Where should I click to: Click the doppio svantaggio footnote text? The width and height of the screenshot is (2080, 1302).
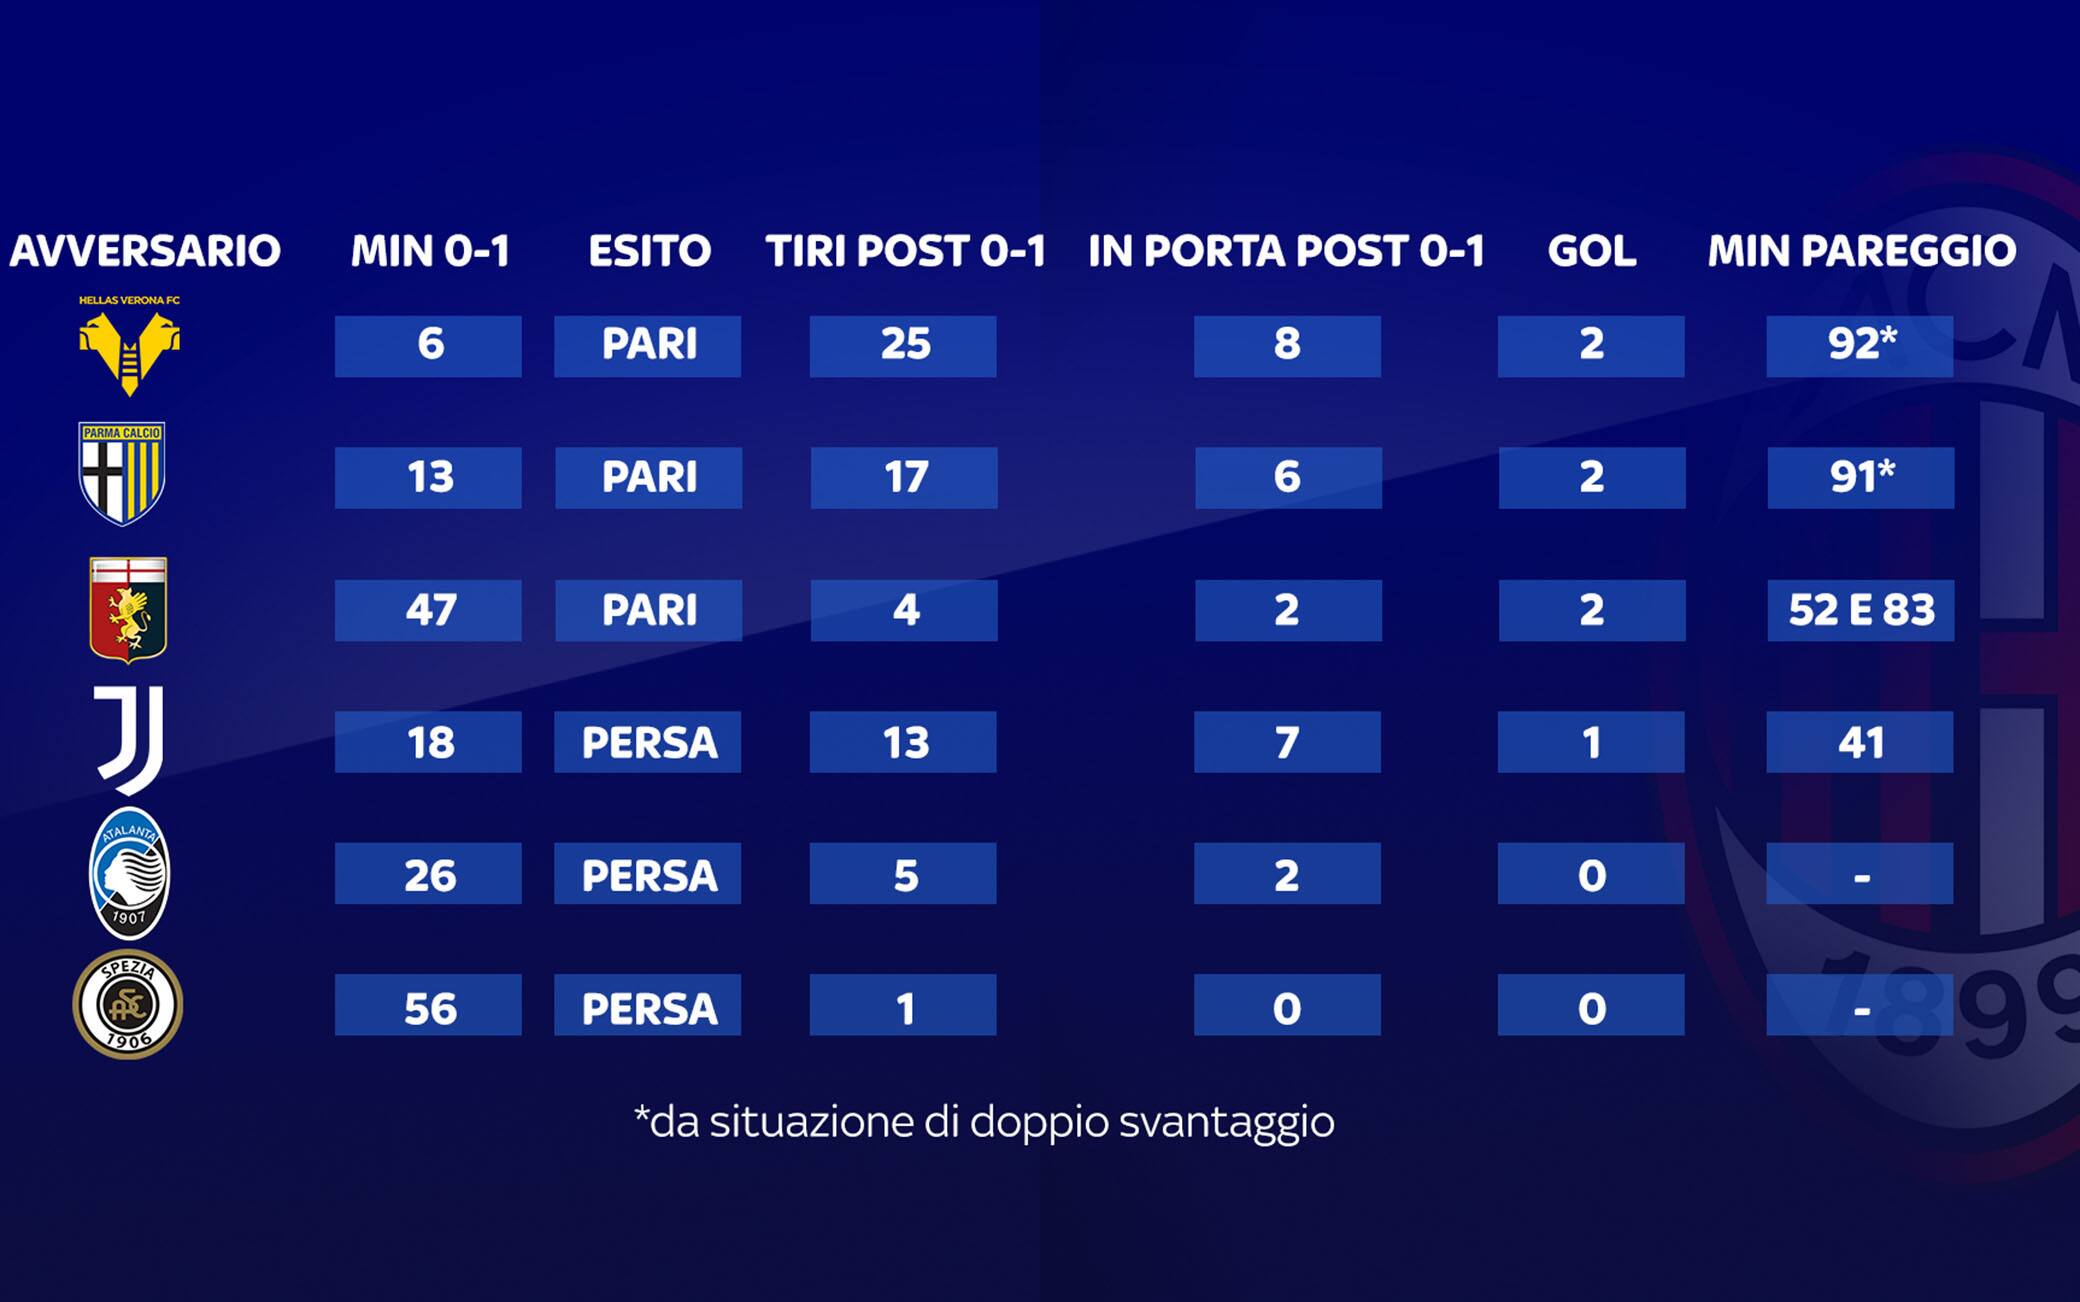984,1122
